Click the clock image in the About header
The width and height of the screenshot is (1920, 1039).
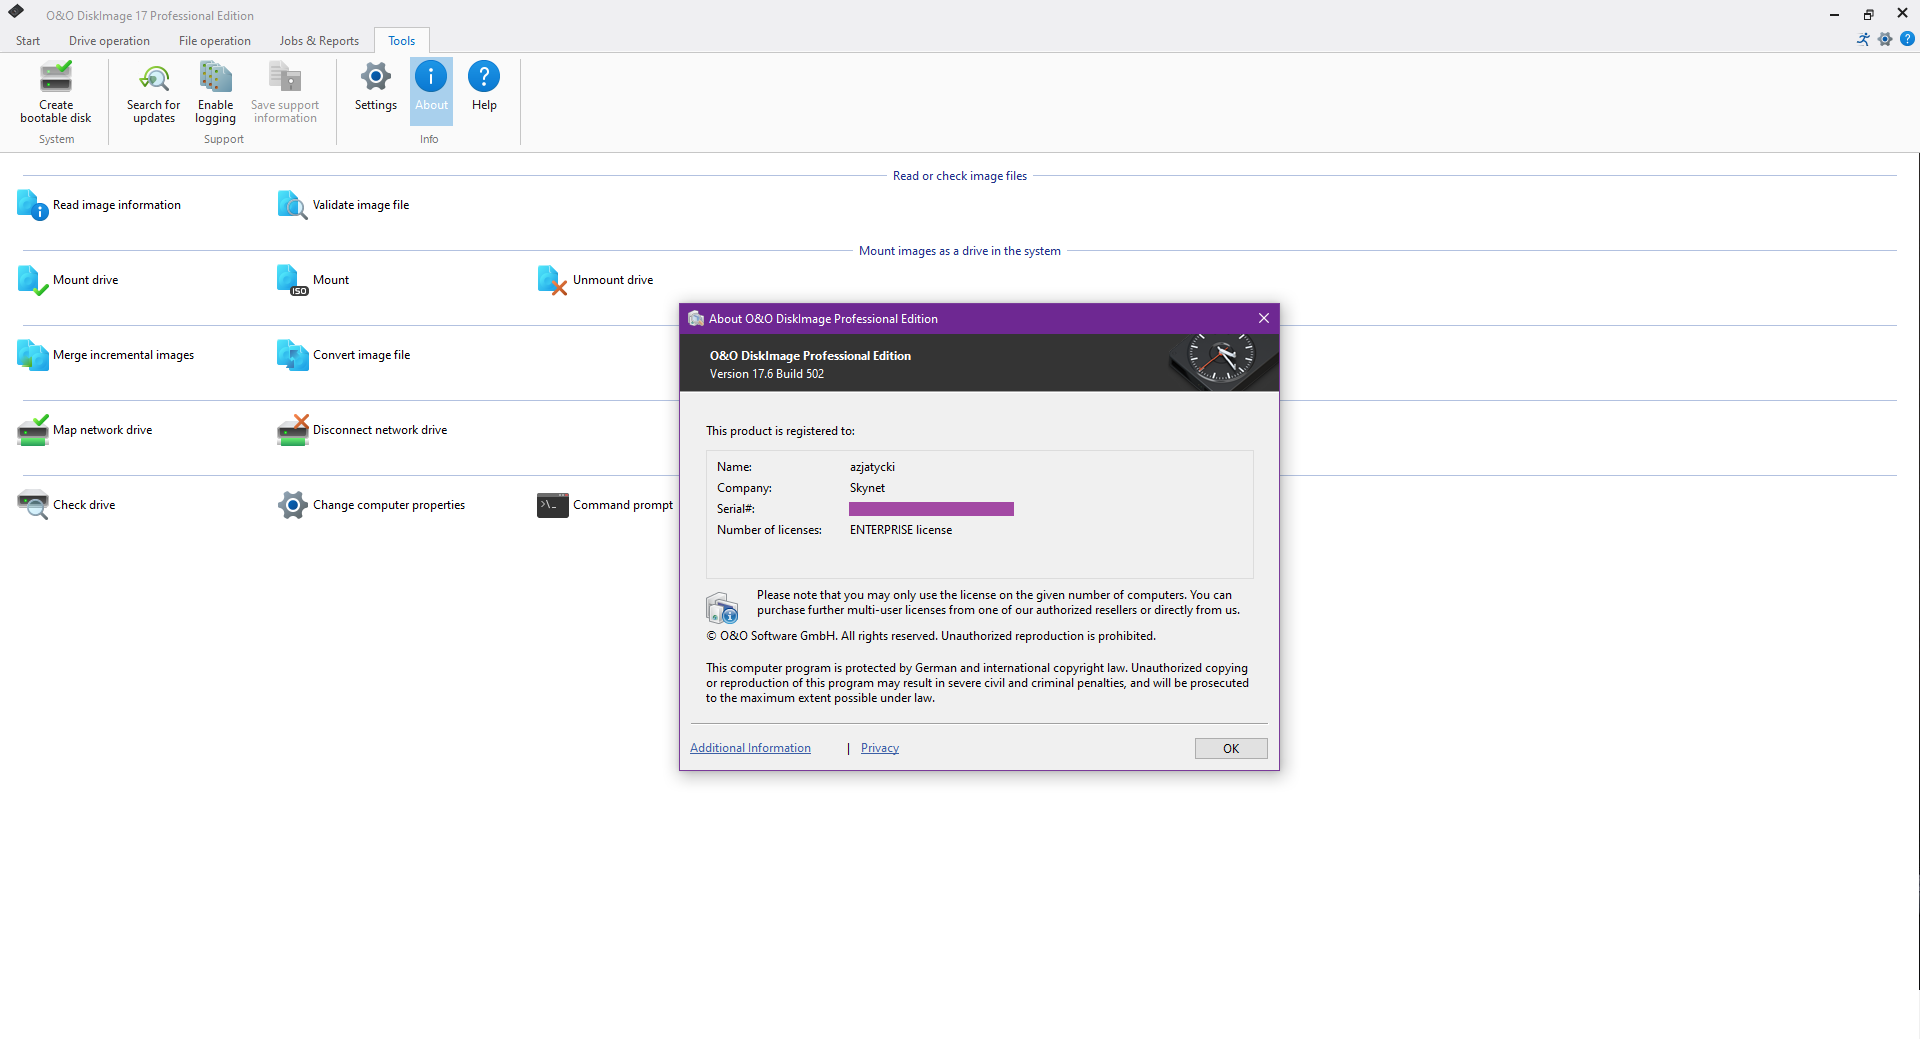(1222, 361)
